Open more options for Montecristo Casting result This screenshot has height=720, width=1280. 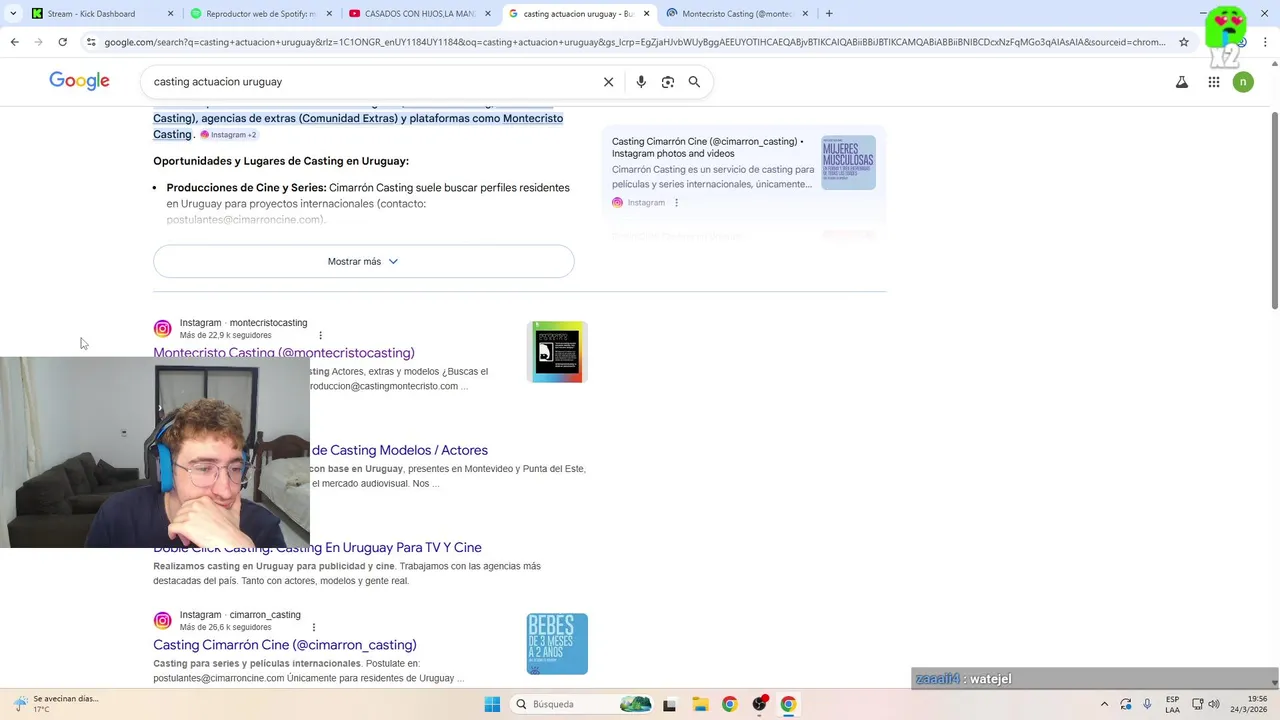click(x=320, y=335)
